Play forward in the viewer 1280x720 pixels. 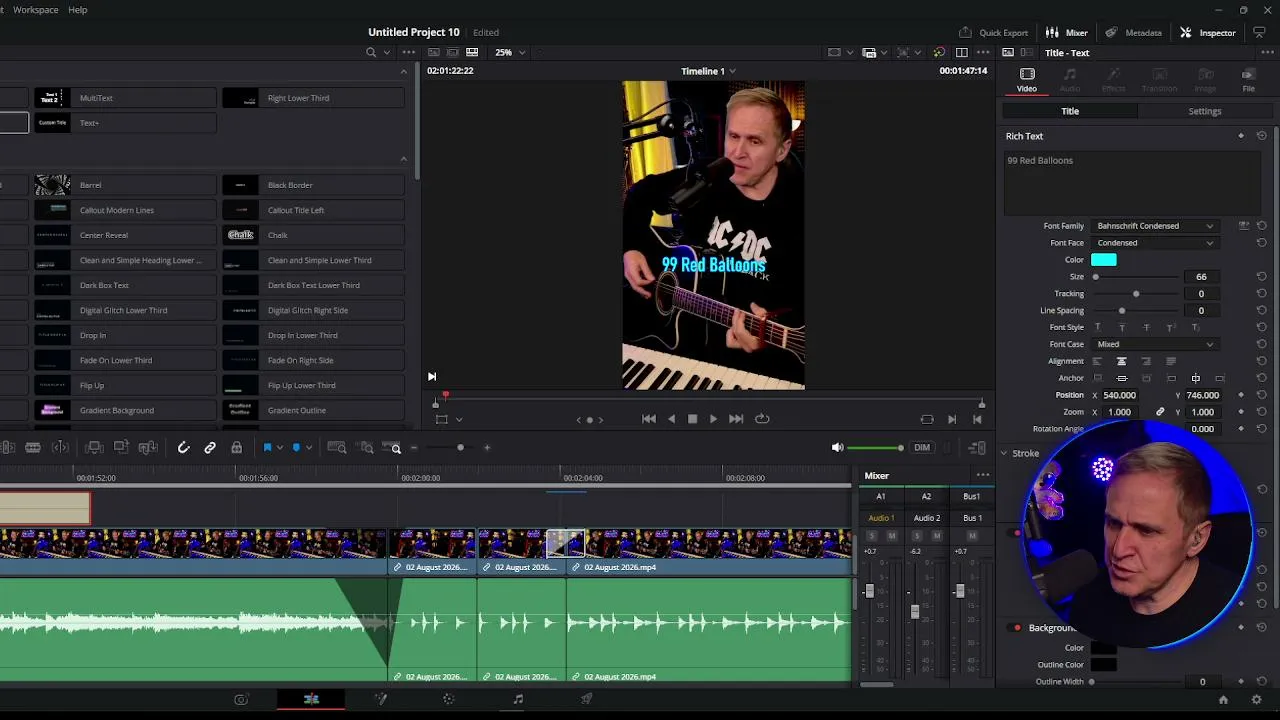tap(713, 419)
